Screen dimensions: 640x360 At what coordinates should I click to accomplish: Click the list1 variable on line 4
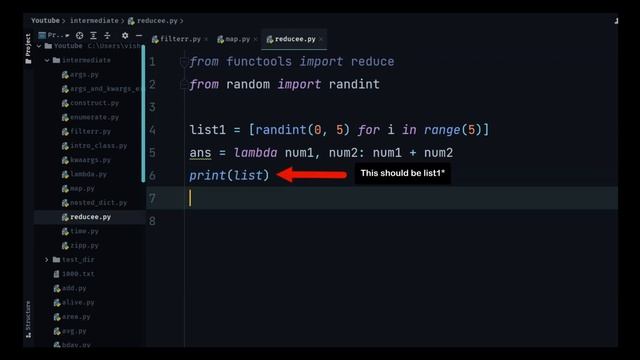[207, 130]
